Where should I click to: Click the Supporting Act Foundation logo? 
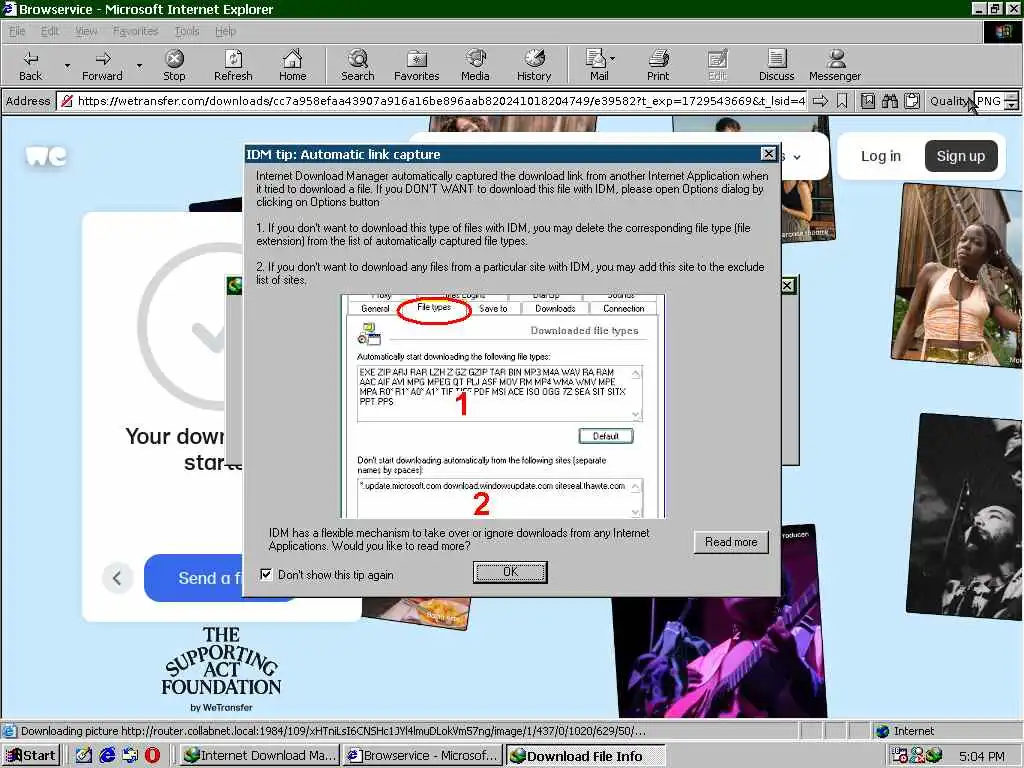(221, 669)
